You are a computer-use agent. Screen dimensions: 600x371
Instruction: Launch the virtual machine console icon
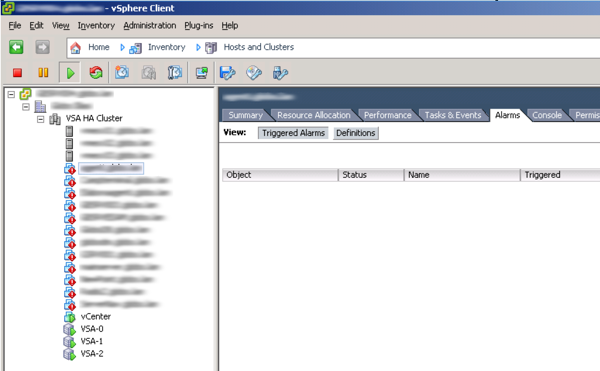[202, 72]
